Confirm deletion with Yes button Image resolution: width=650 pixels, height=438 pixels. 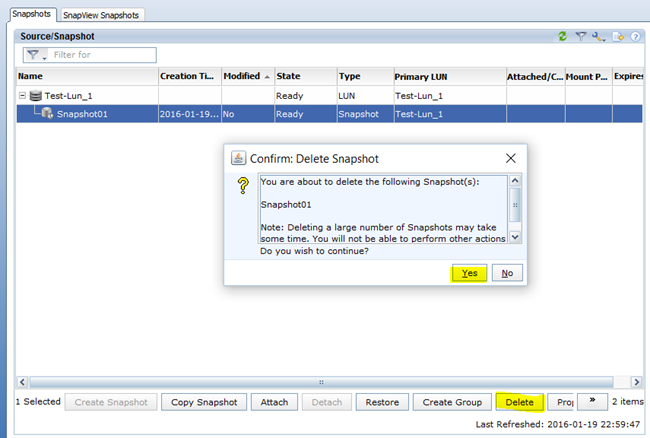[x=469, y=273]
